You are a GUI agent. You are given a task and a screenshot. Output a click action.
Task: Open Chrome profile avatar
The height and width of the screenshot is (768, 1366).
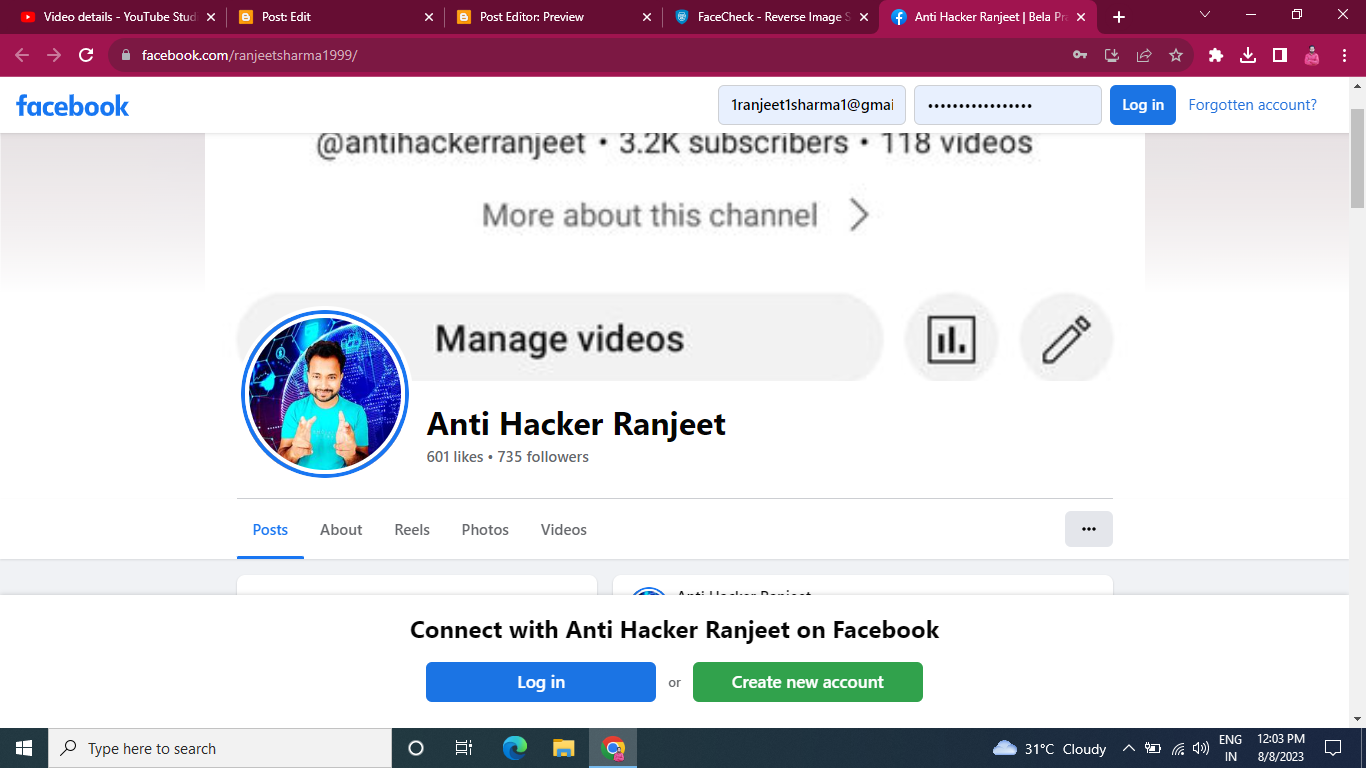[x=1312, y=55]
